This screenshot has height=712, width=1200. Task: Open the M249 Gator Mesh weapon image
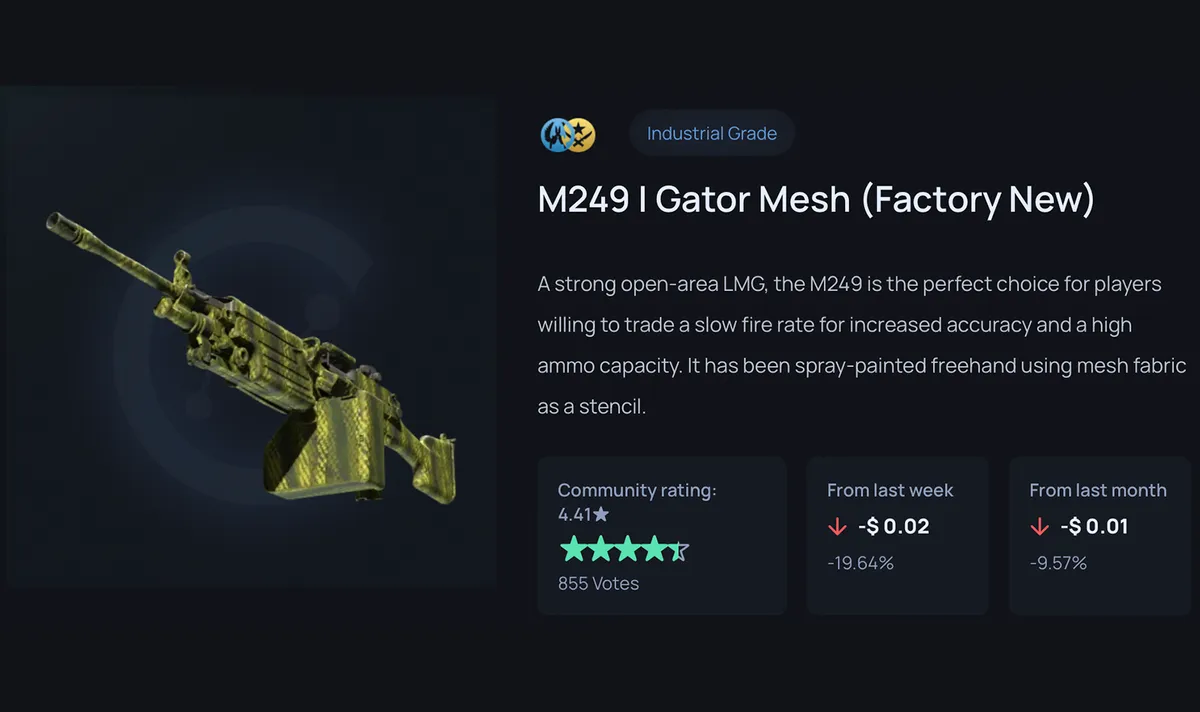point(250,336)
